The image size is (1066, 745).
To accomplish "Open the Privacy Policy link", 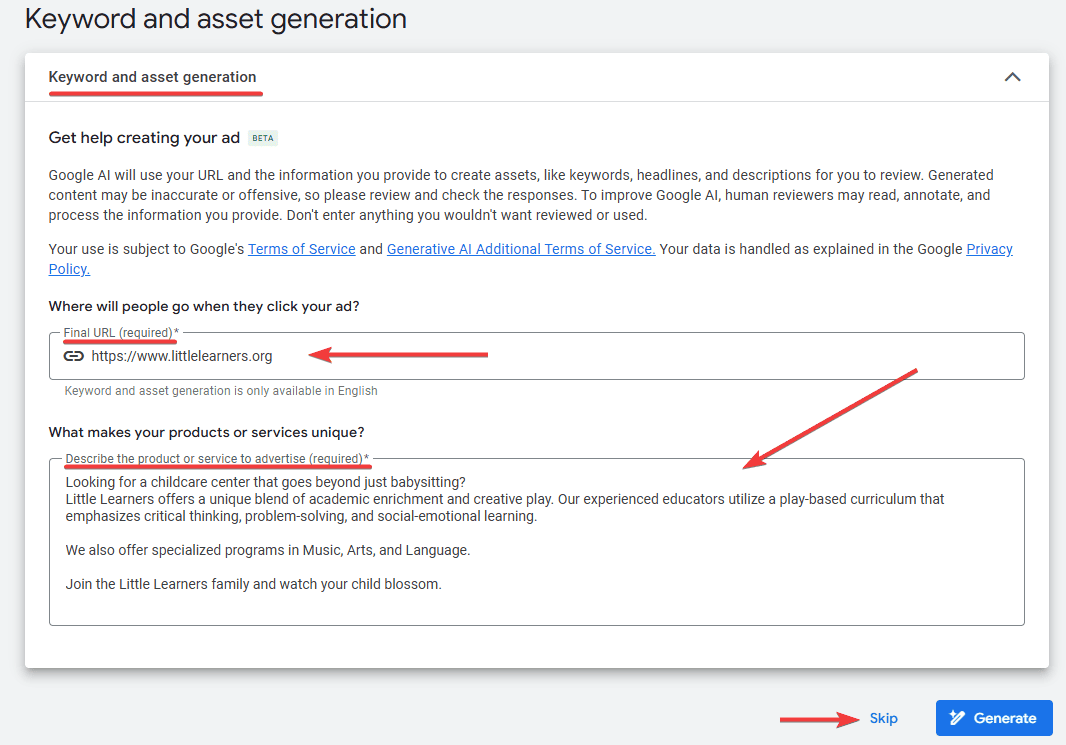I will [989, 248].
